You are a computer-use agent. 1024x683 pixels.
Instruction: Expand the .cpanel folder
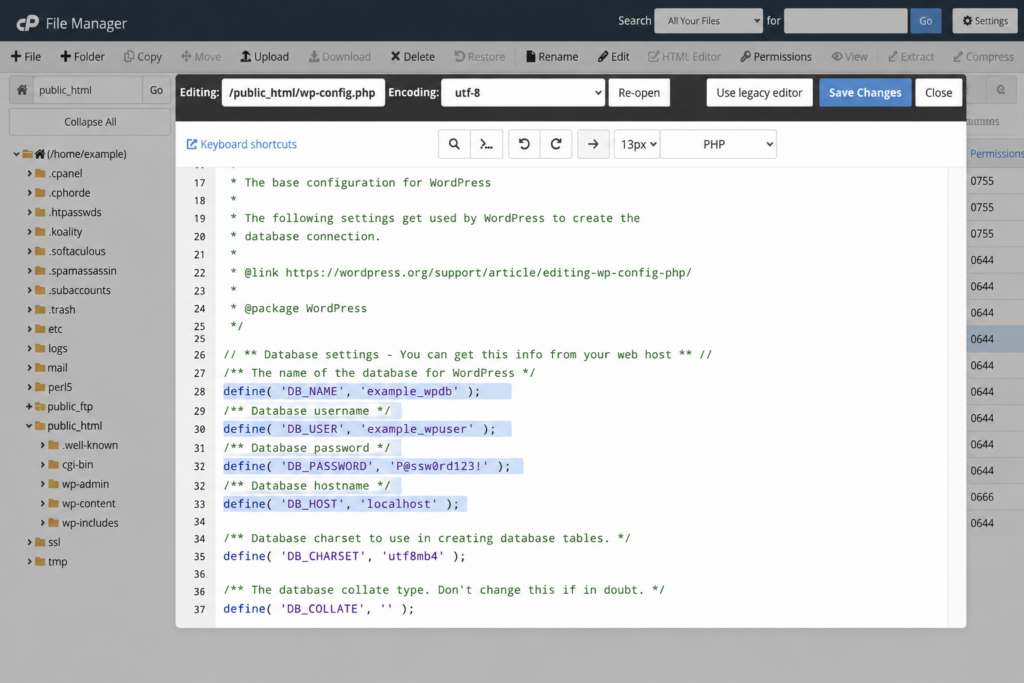tap(29, 174)
